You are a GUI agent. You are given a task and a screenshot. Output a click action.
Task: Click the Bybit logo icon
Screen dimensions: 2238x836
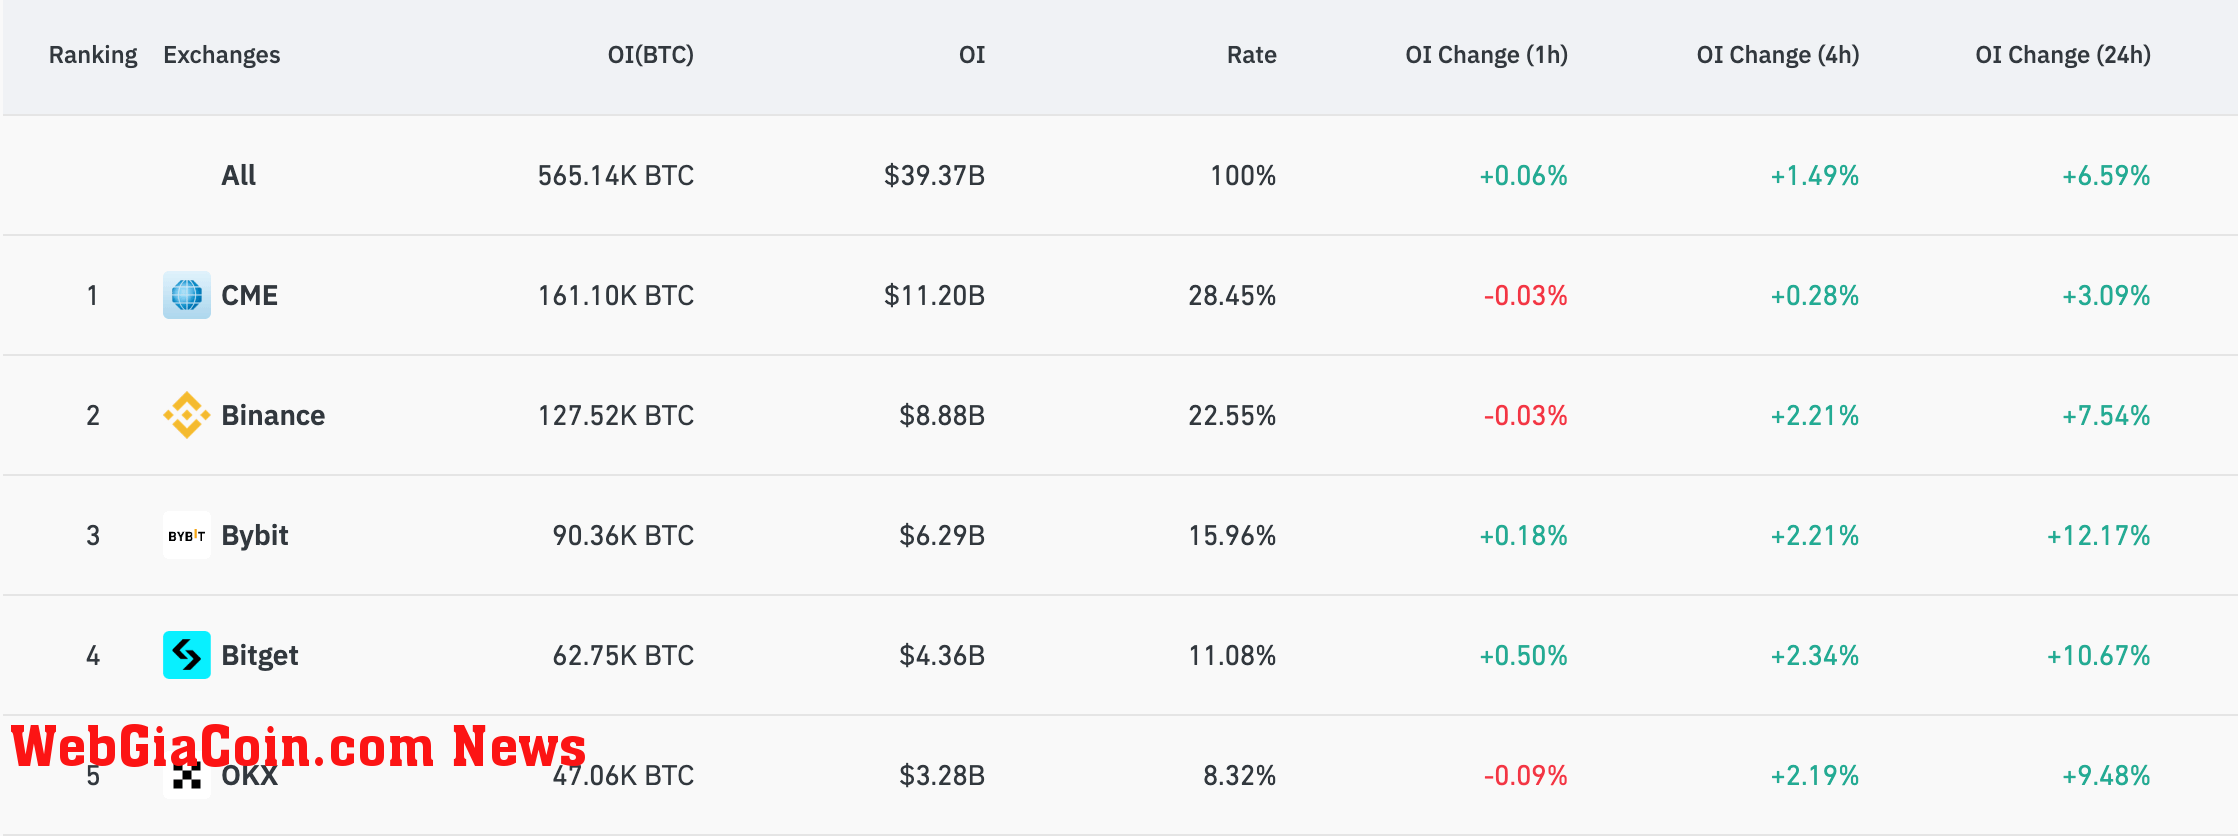coord(187,535)
